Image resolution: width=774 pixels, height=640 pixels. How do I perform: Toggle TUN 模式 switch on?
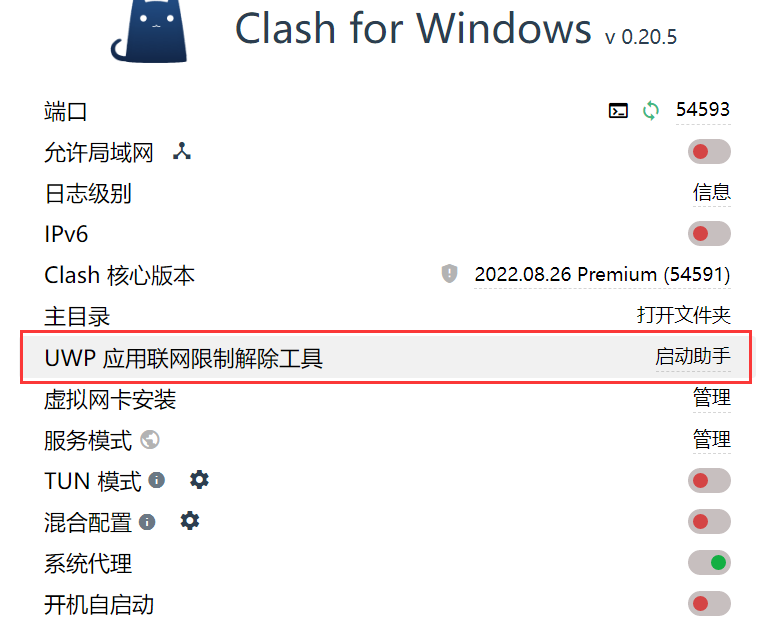(709, 481)
